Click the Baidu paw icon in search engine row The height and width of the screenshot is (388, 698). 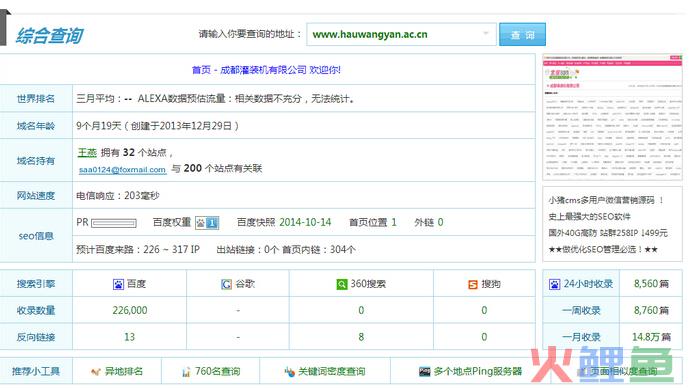118,284
